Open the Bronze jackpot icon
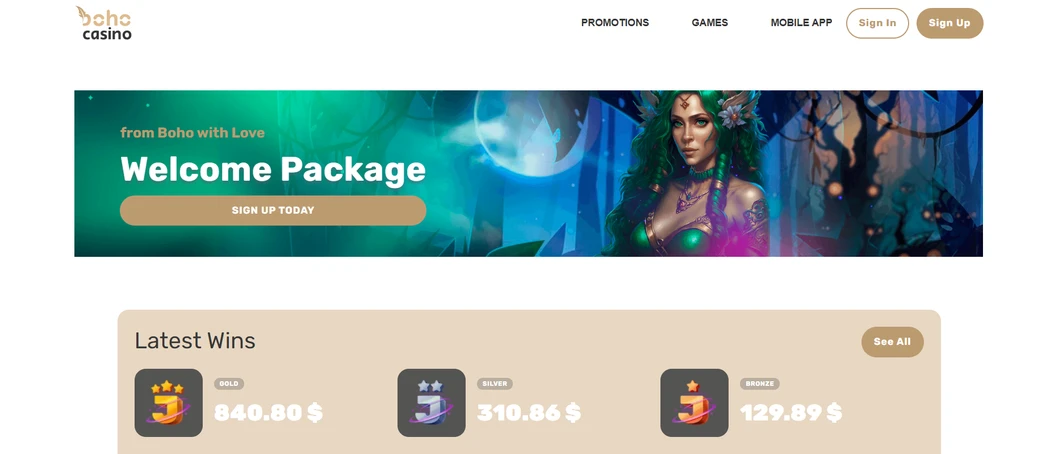The height and width of the screenshot is (454, 1050). (x=694, y=402)
